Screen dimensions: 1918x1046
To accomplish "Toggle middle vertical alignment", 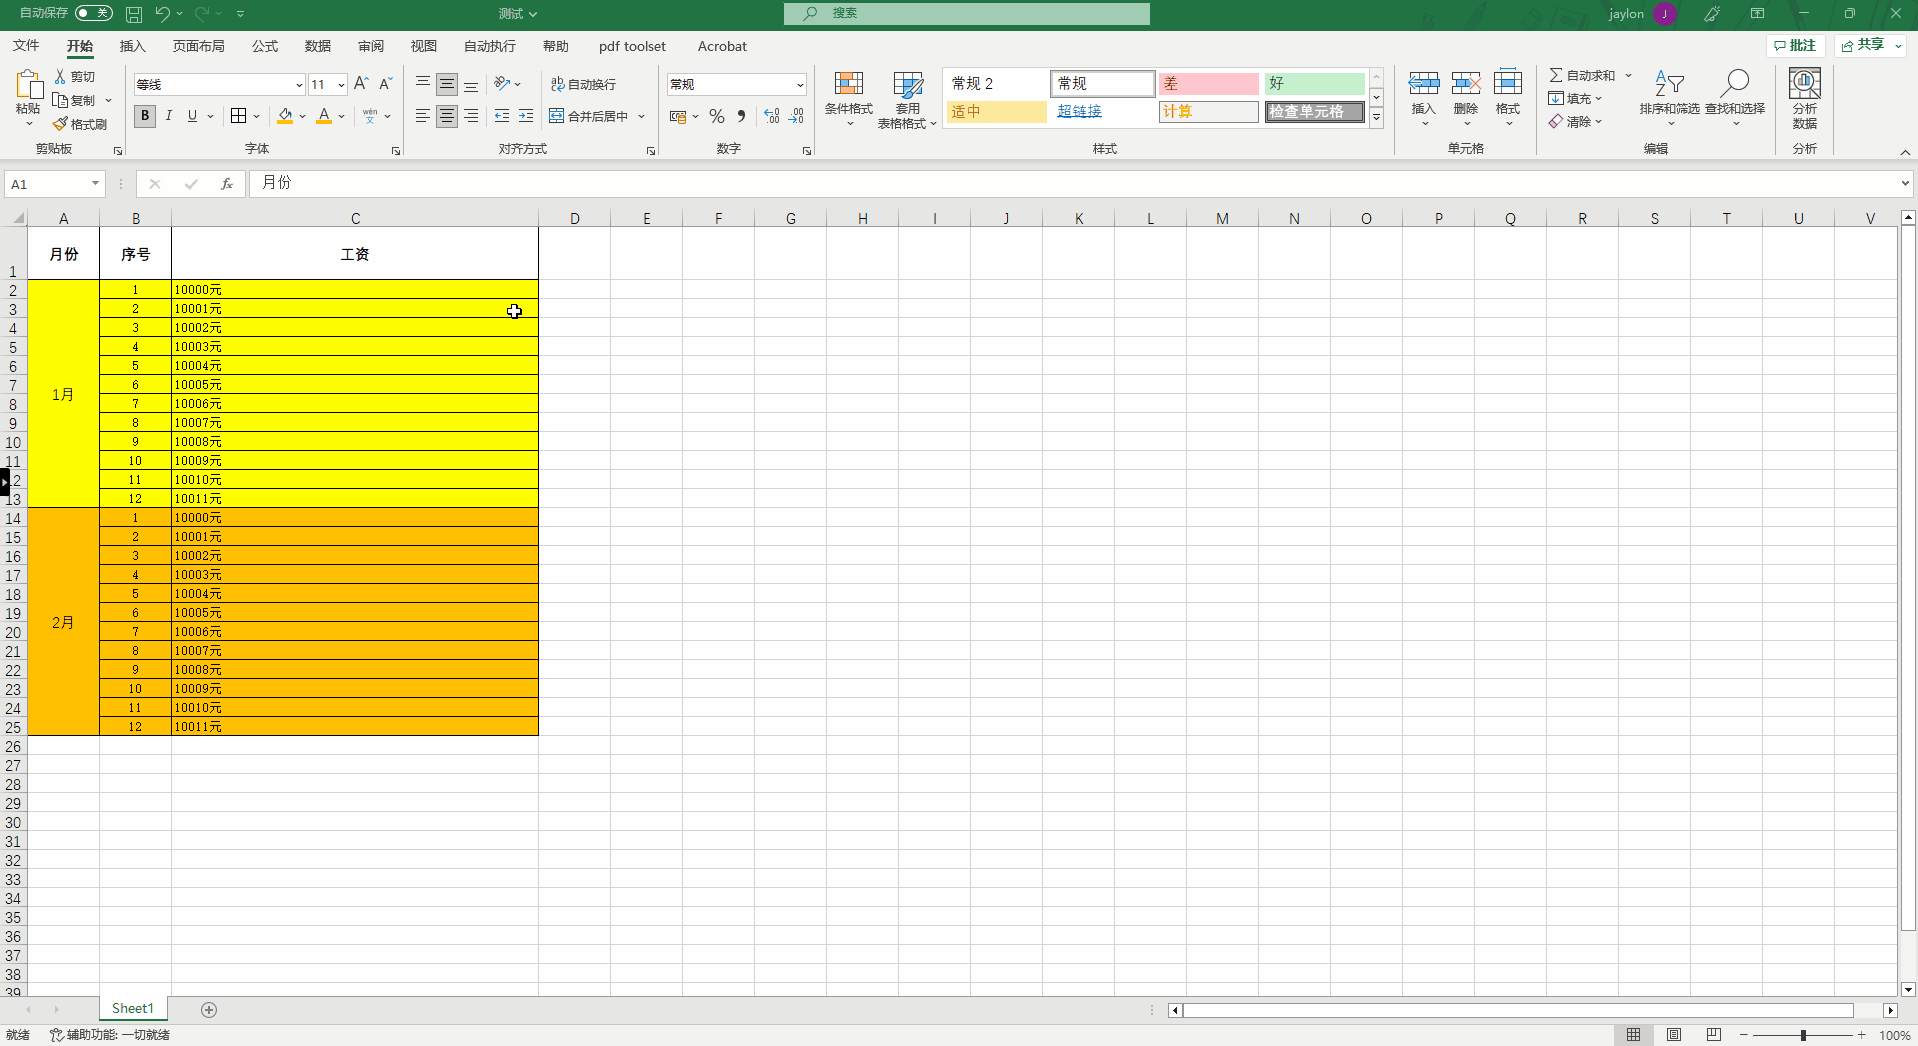I will (x=447, y=84).
